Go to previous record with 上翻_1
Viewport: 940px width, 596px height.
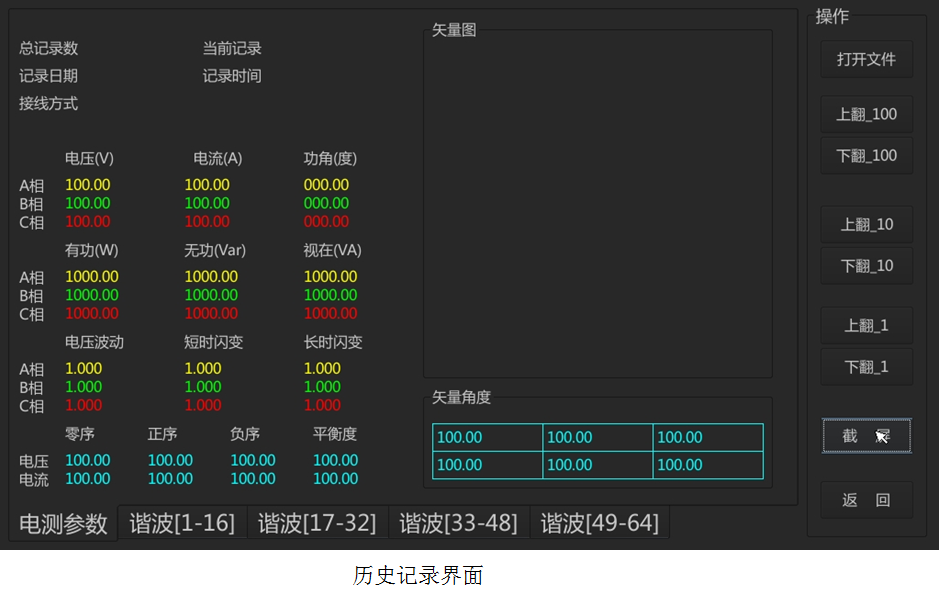tap(866, 326)
